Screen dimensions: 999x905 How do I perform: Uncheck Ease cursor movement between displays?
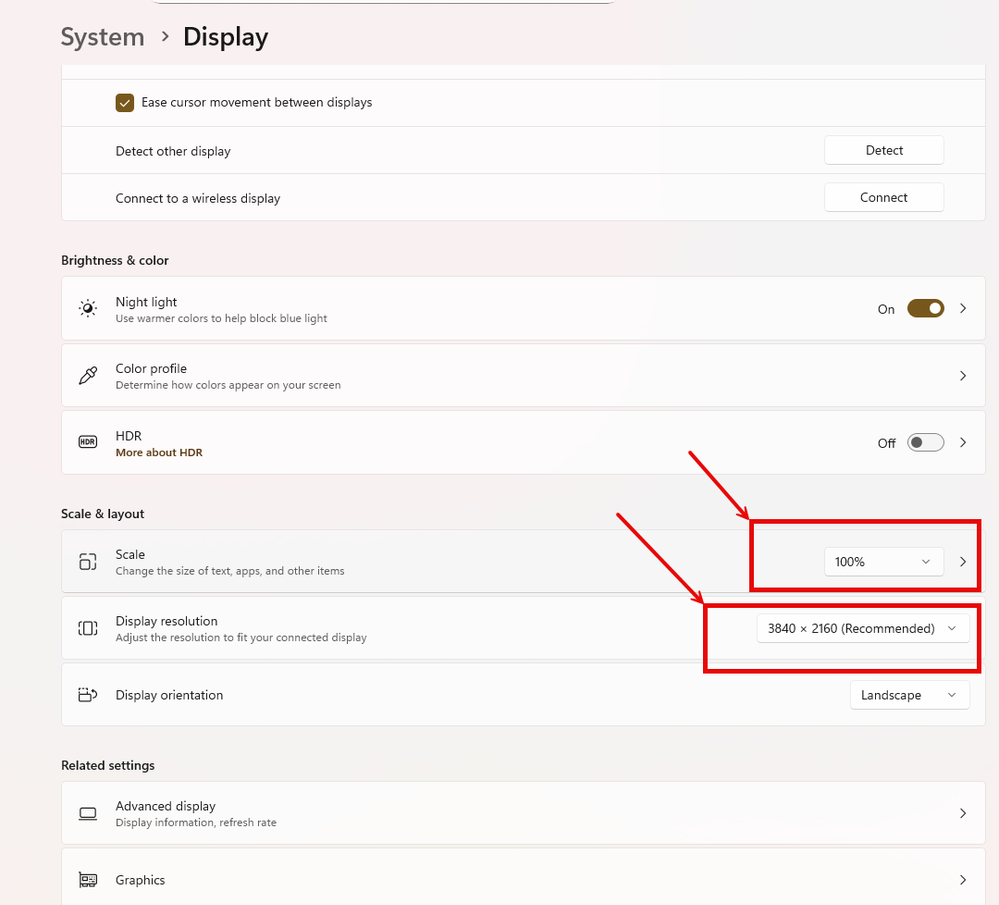click(x=125, y=102)
